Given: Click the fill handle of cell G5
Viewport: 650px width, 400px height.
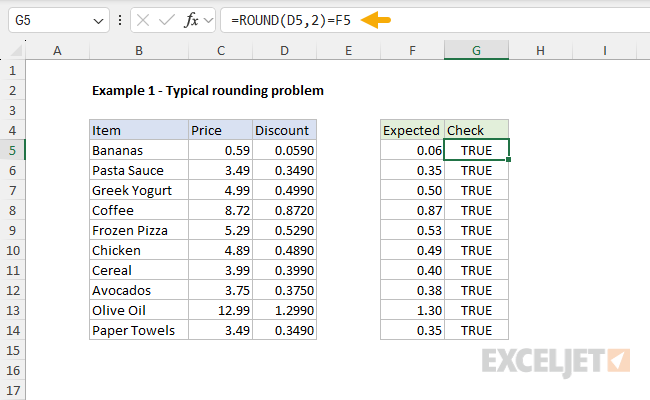Looking at the screenshot, I should 509,160.
